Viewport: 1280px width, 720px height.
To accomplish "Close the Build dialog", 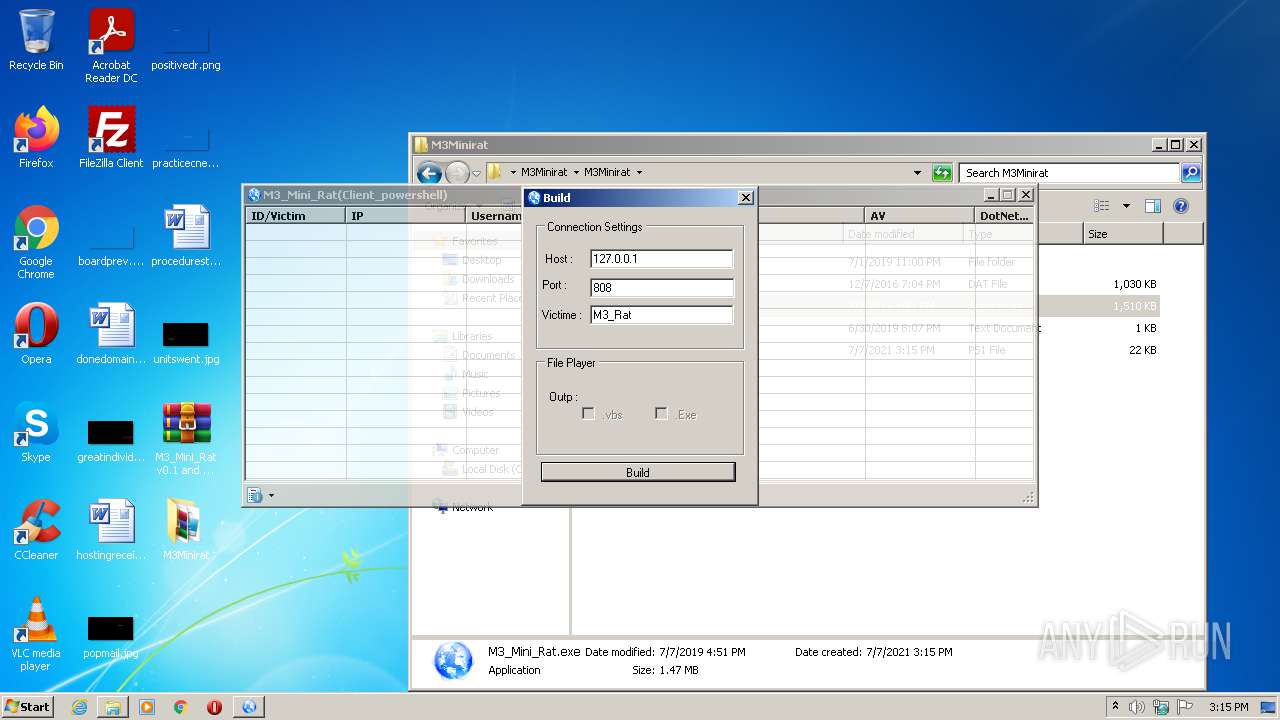I will (745, 198).
